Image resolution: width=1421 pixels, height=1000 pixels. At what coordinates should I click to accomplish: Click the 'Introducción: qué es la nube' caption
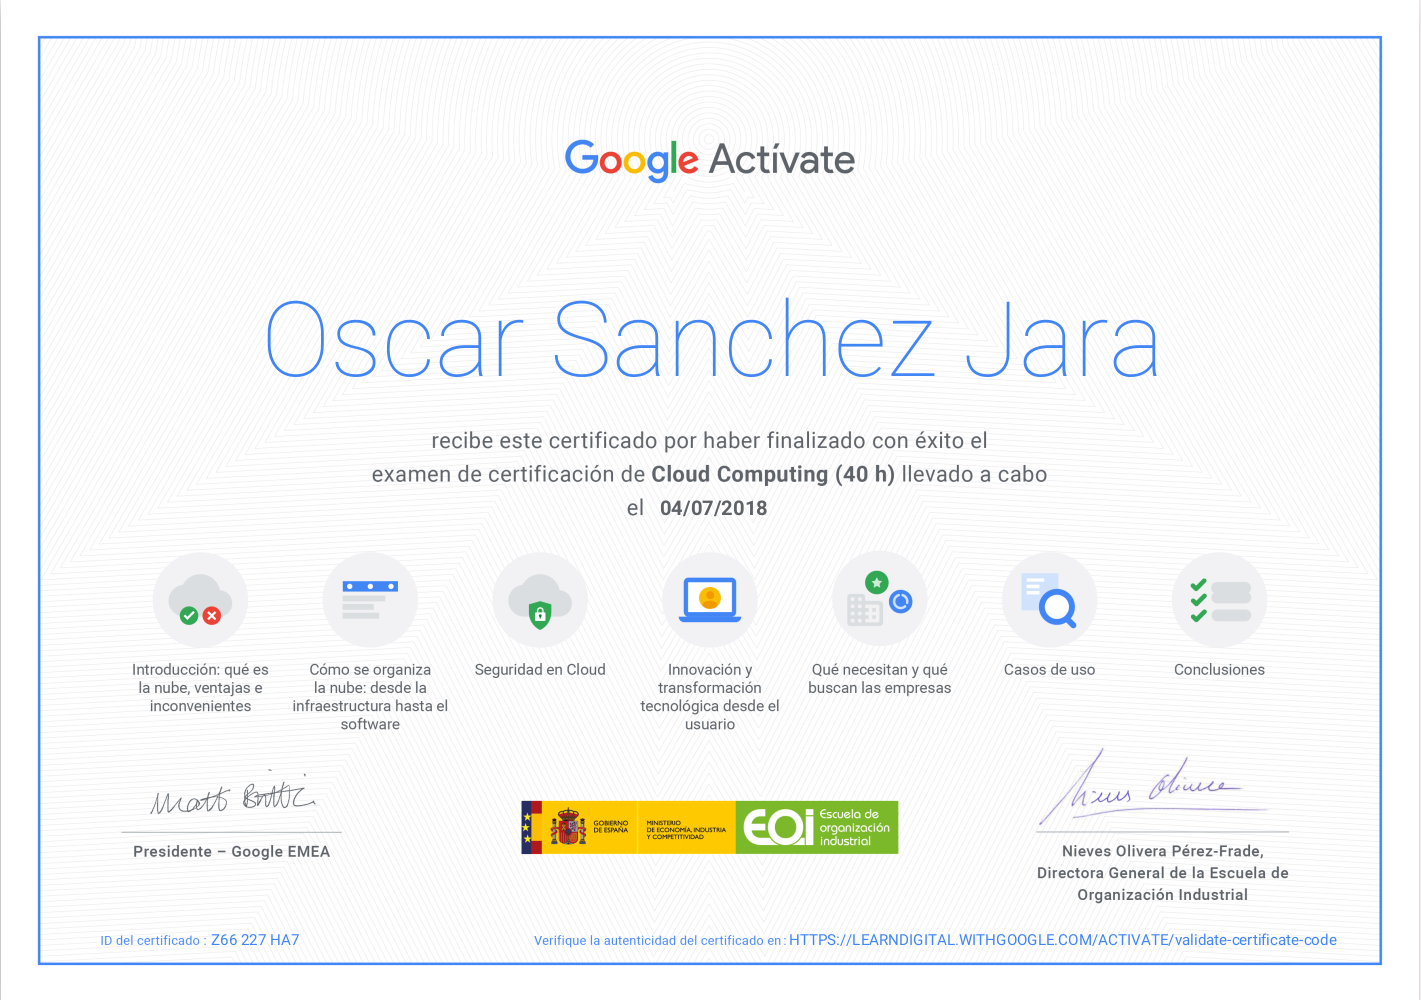pyautogui.click(x=200, y=688)
